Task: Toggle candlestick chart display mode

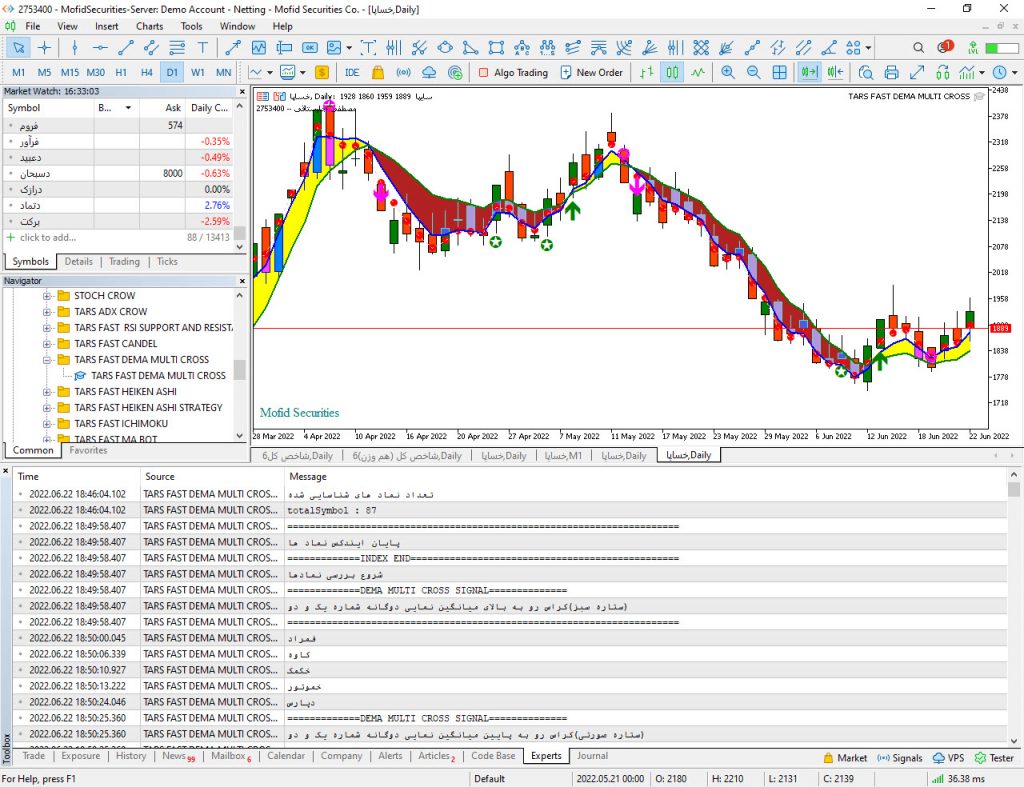Action: [x=672, y=72]
